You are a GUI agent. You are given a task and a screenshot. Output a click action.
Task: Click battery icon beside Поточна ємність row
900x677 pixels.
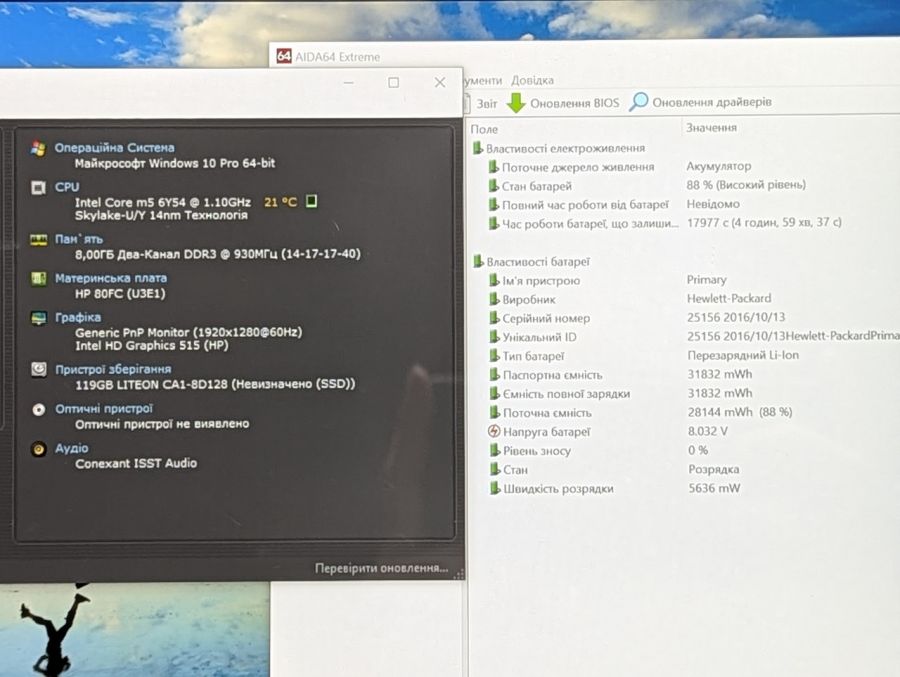coord(494,412)
